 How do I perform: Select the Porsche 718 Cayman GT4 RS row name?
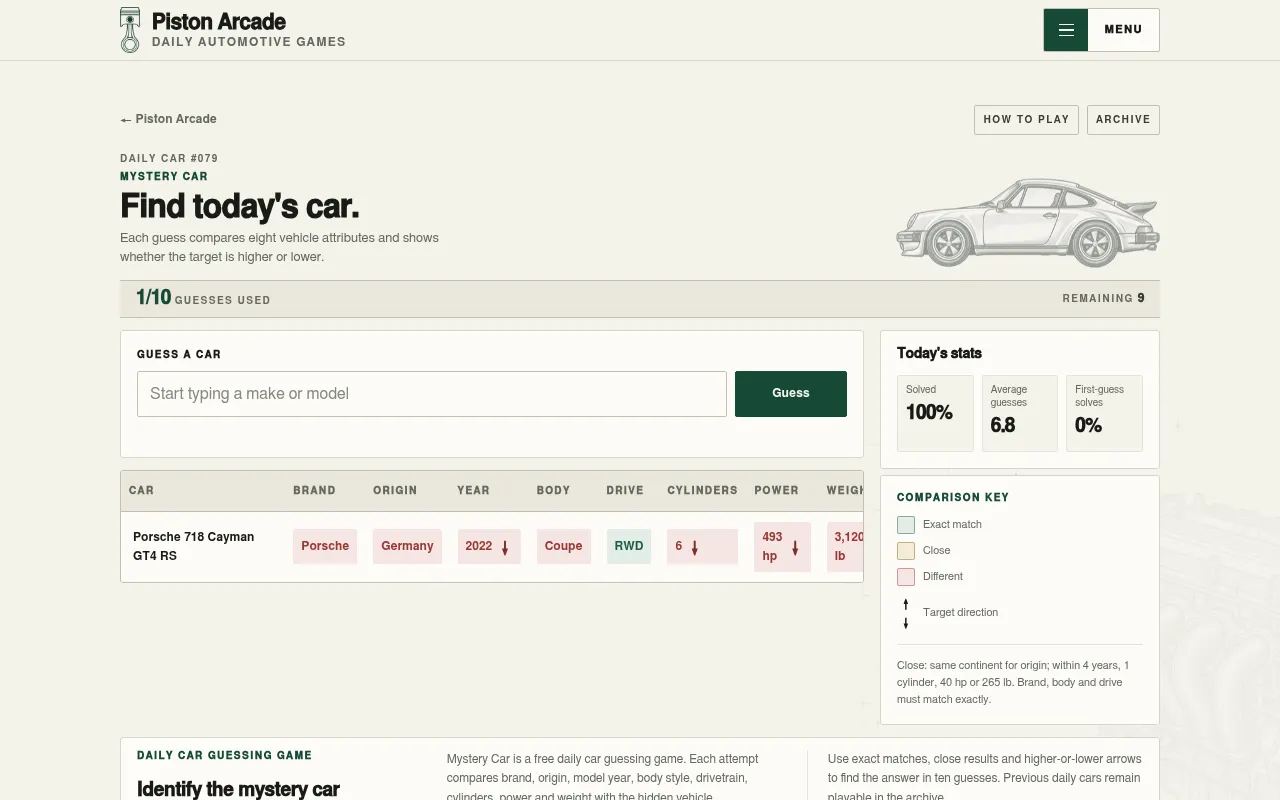tap(194, 546)
